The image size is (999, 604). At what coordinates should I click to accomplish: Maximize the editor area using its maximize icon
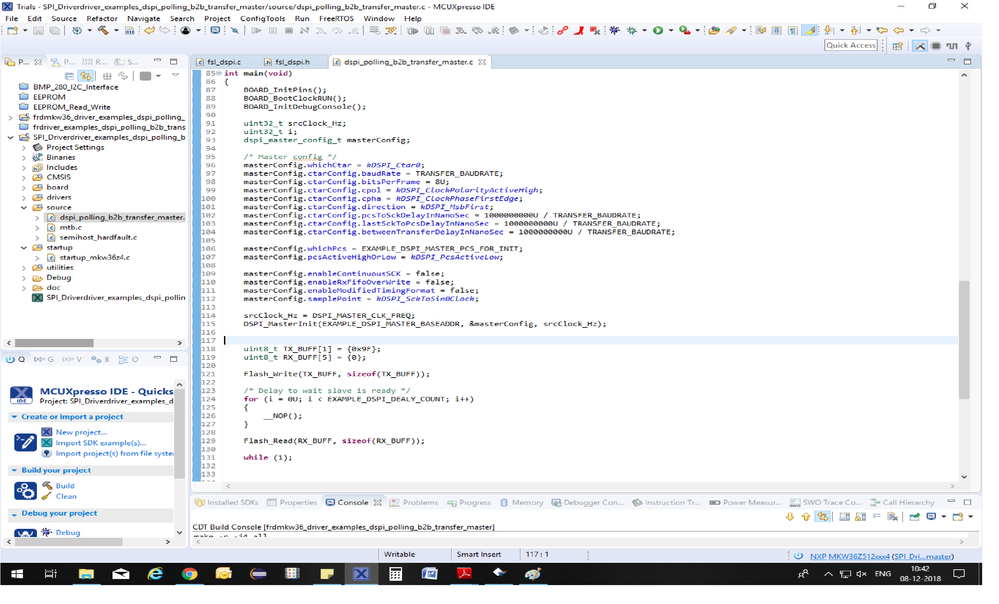(x=967, y=61)
